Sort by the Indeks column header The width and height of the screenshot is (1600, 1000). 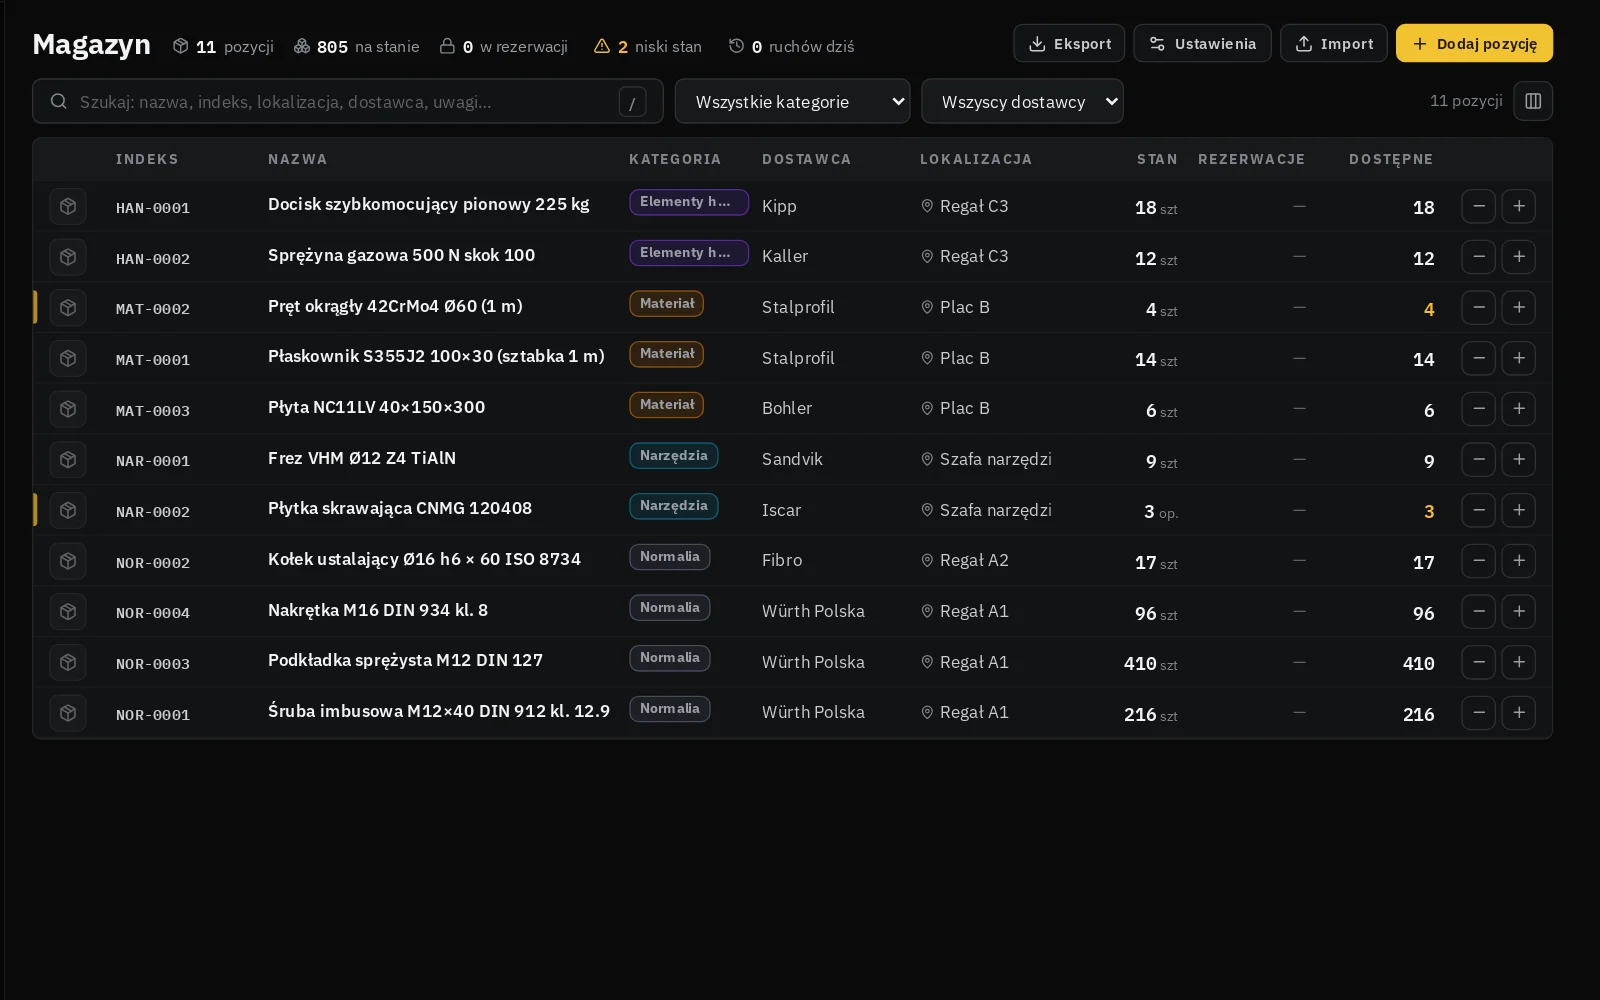tap(147, 159)
